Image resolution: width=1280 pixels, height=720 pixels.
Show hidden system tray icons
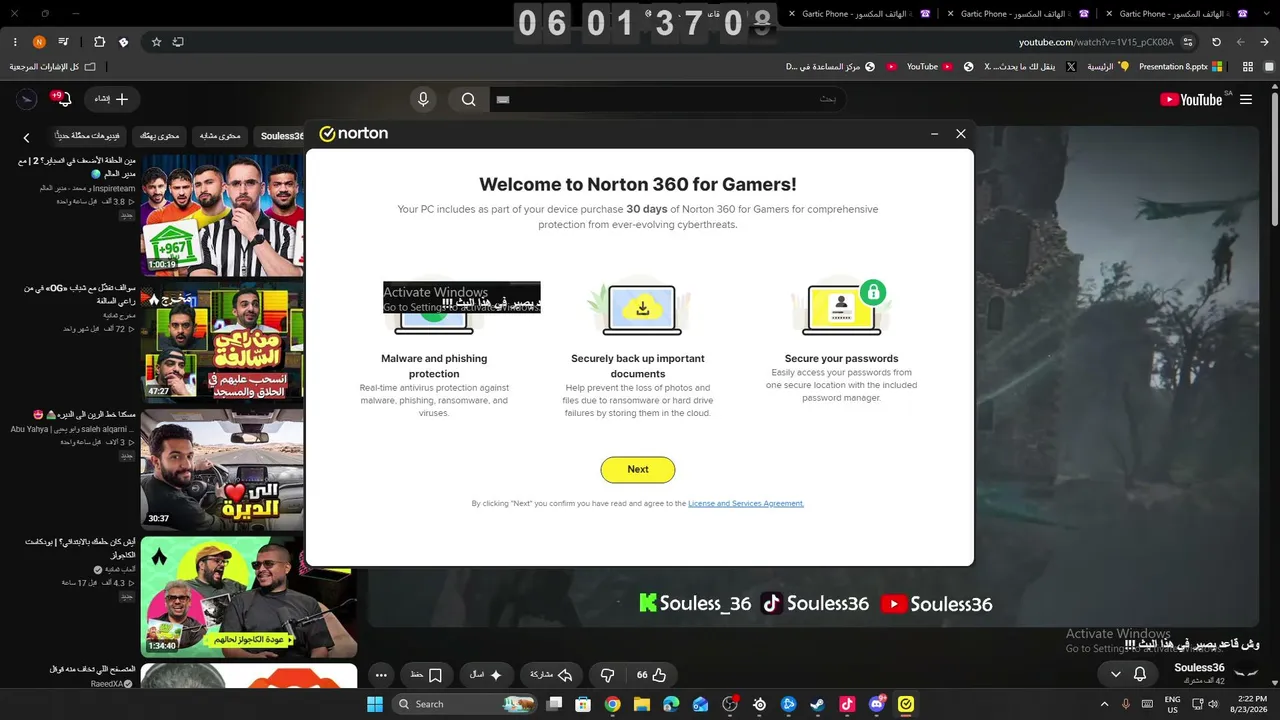pos(1105,704)
